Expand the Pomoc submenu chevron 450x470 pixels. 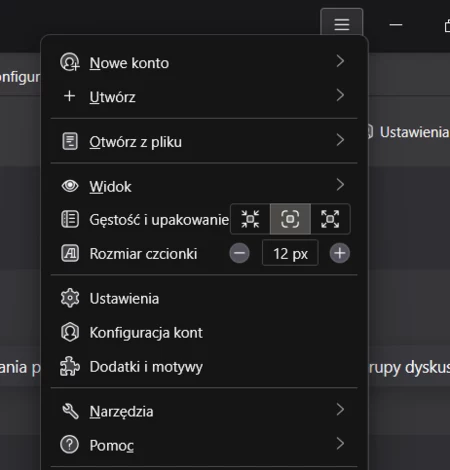tap(340, 444)
